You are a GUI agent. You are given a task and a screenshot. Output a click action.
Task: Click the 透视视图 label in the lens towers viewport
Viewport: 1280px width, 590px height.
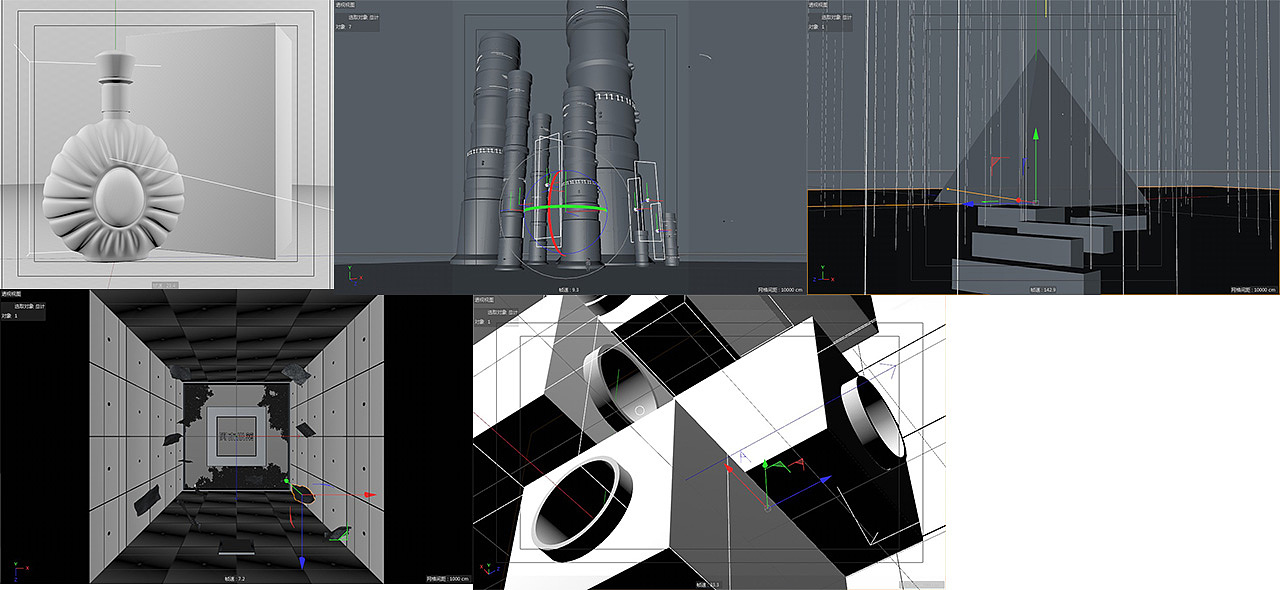(x=346, y=4)
